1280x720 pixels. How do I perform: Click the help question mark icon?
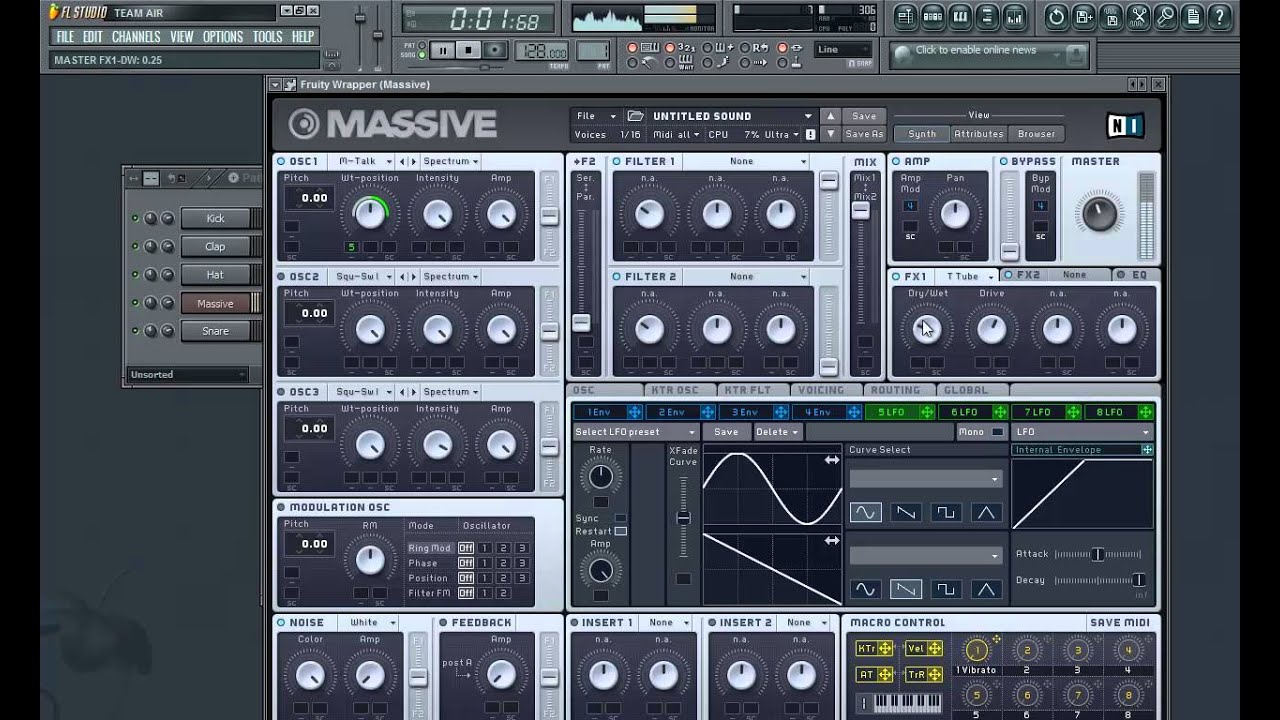(1220, 16)
